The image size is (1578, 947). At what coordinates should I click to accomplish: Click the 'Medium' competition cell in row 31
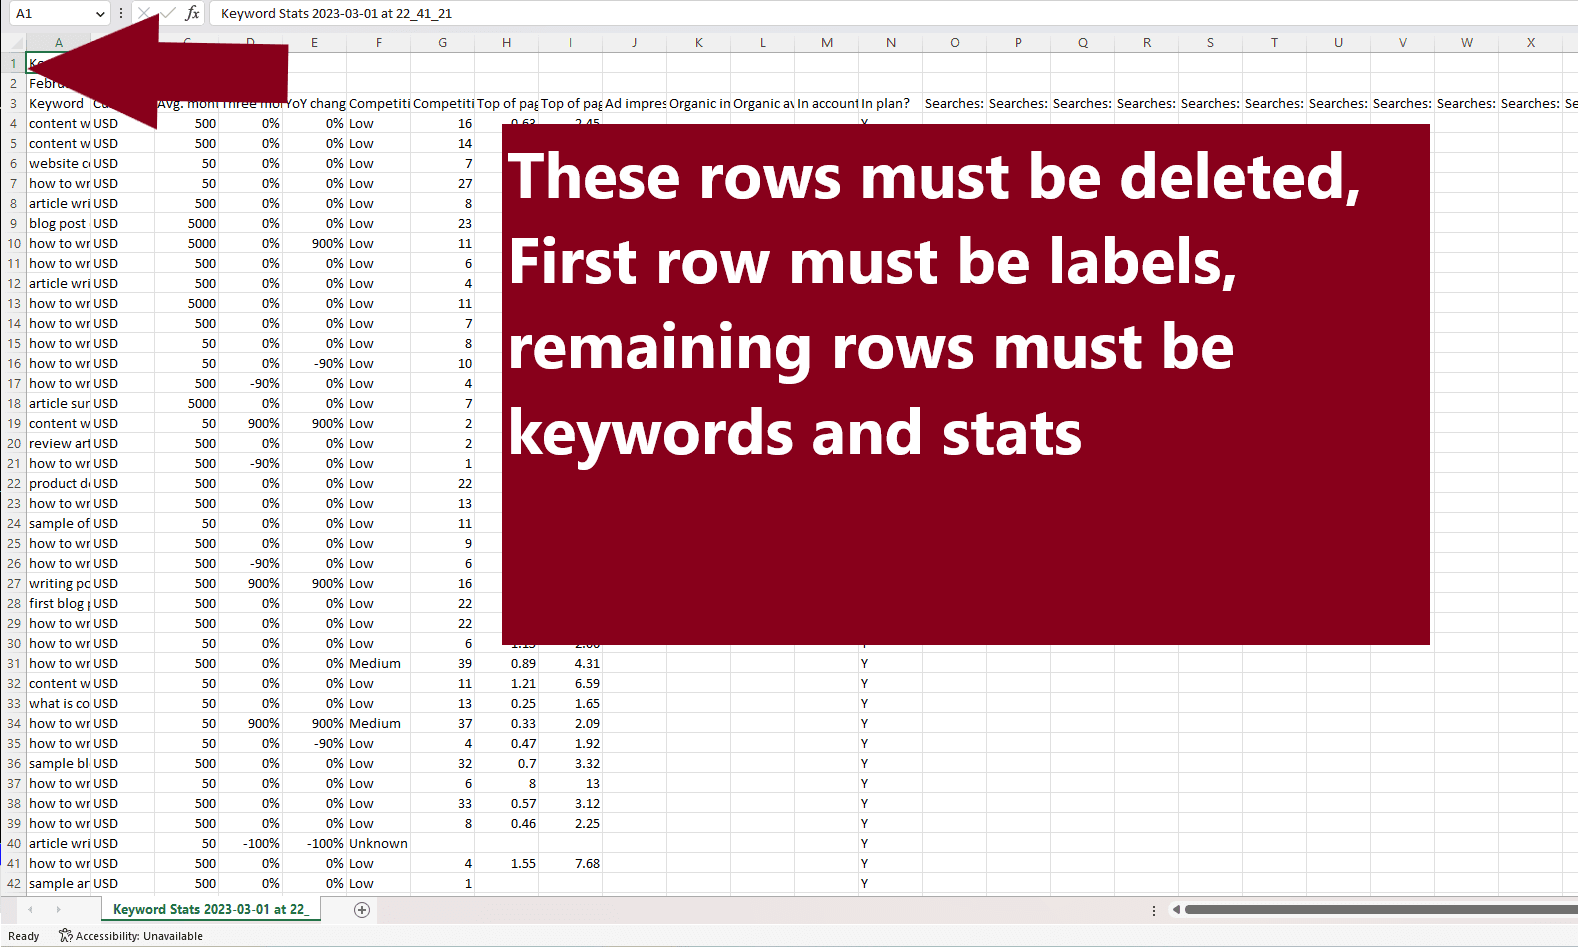pyautogui.click(x=378, y=663)
